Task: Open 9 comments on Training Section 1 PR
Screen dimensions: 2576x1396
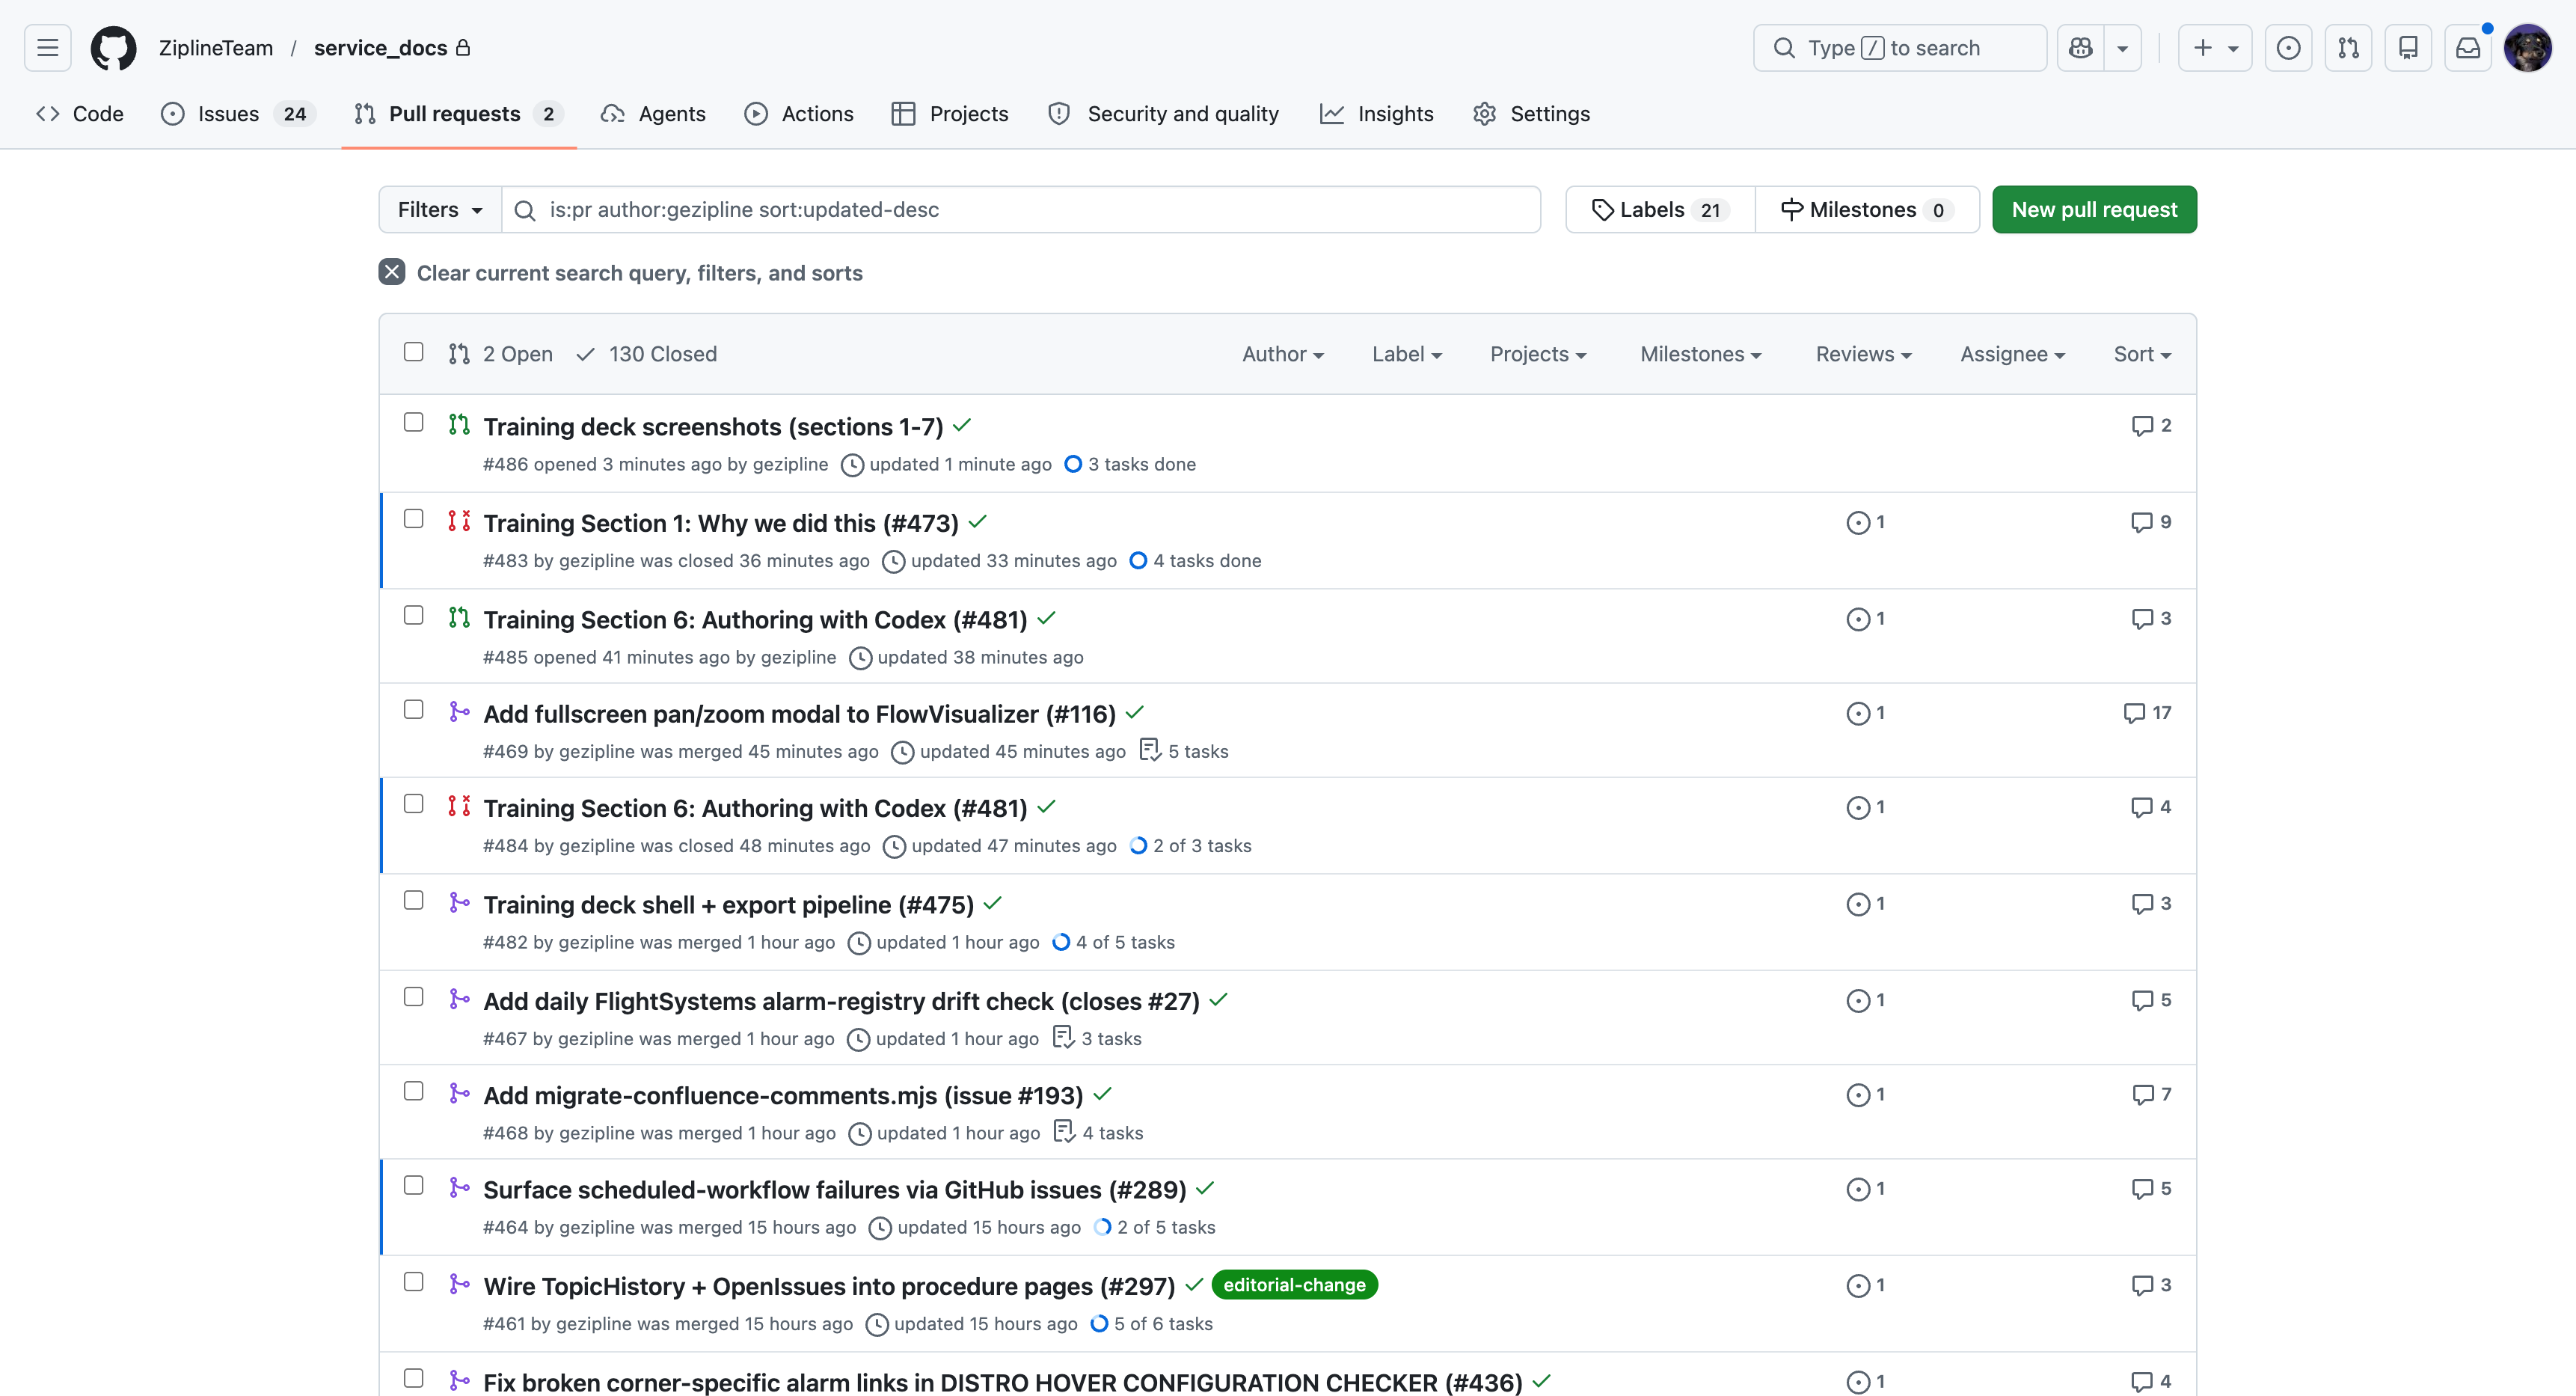Action: (x=2151, y=521)
